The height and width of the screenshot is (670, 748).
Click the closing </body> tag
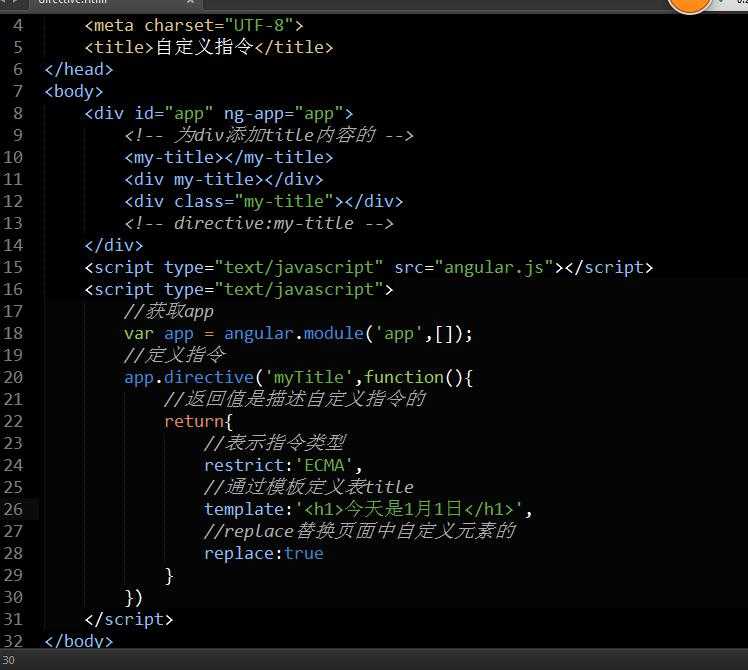[x=79, y=640]
